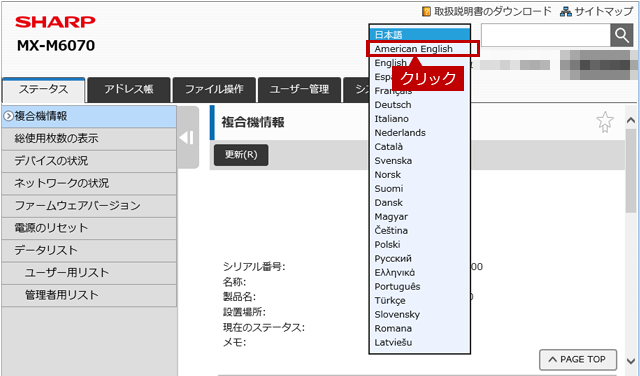Choose Magyar from the language list
Screen dimensions: 640x376
tap(420, 217)
